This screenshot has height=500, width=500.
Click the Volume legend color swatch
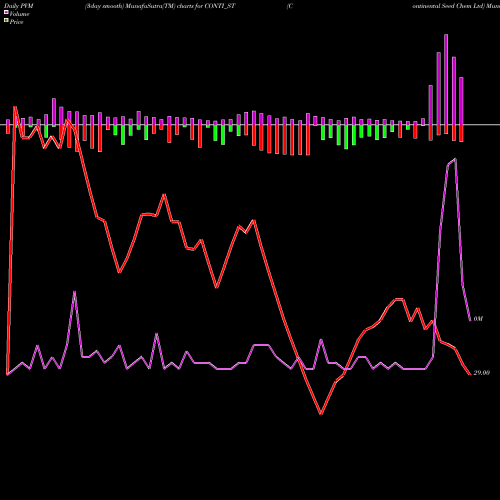[6, 12]
